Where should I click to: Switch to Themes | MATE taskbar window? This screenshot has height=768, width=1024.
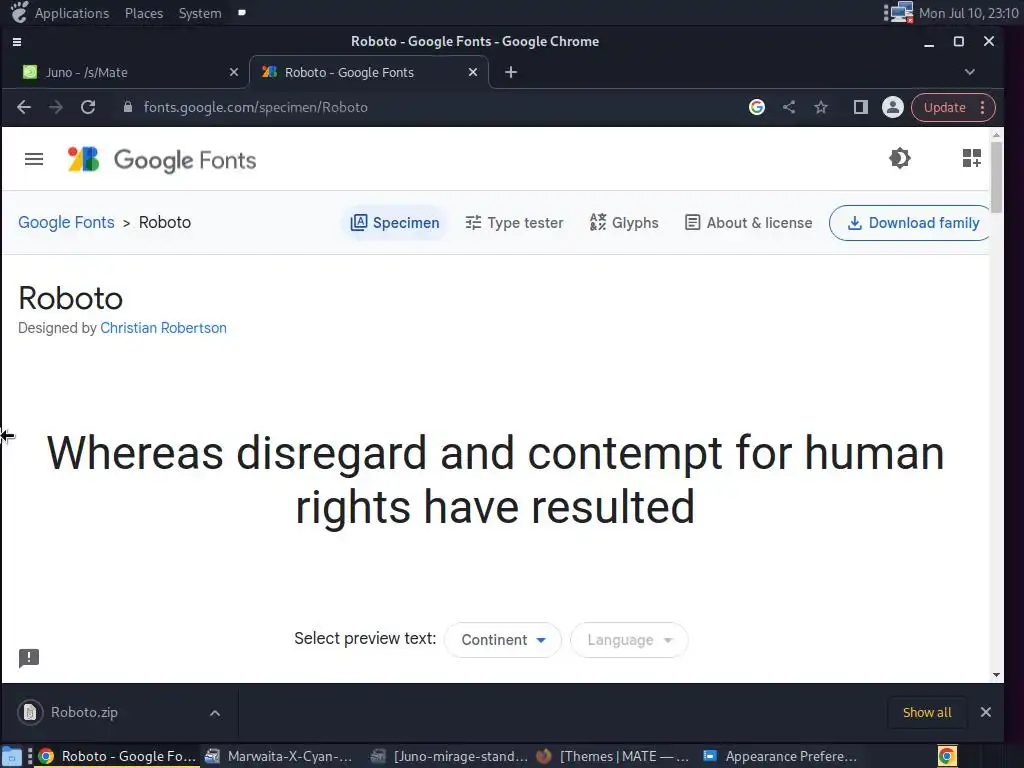tap(613, 756)
